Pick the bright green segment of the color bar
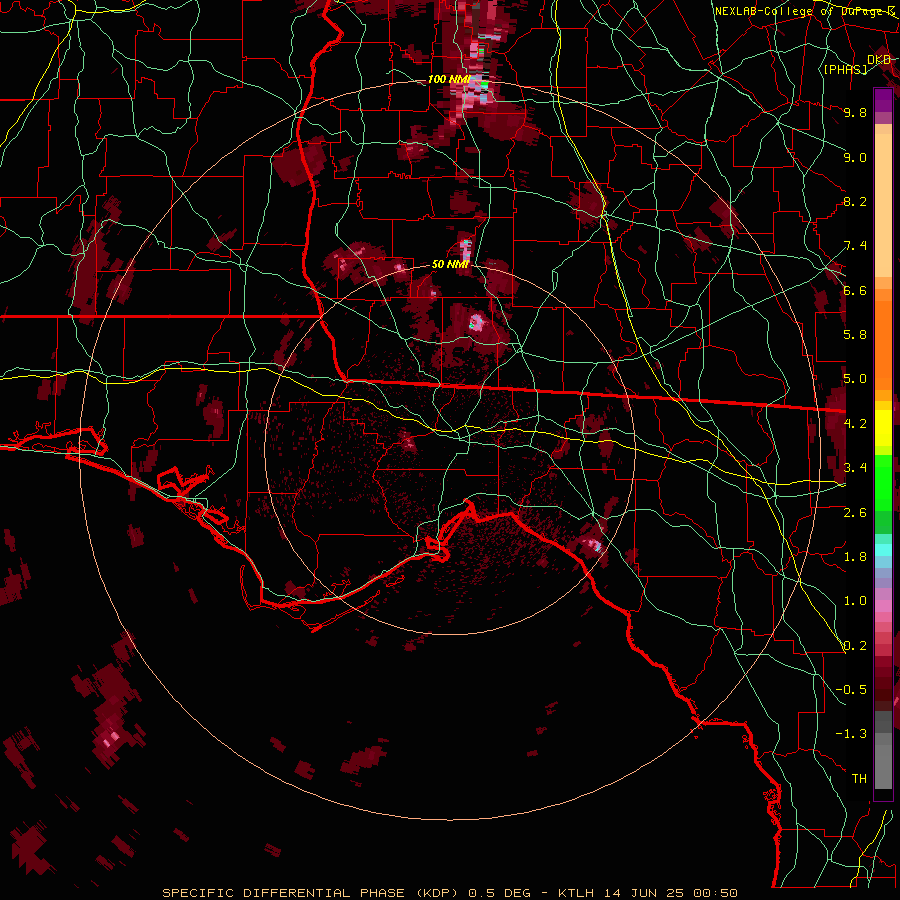Viewport: 900px width, 900px height. click(x=883, y=482)
